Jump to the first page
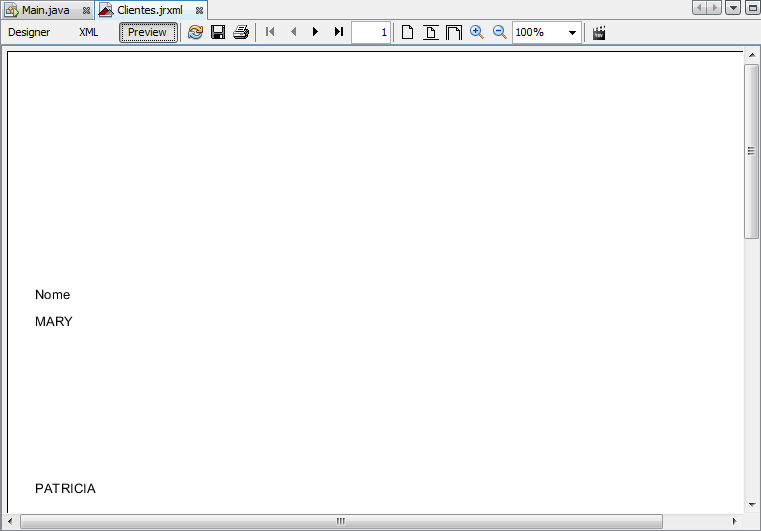The height and width of the screenshot is (531, 761). click(x=270, y=32)
